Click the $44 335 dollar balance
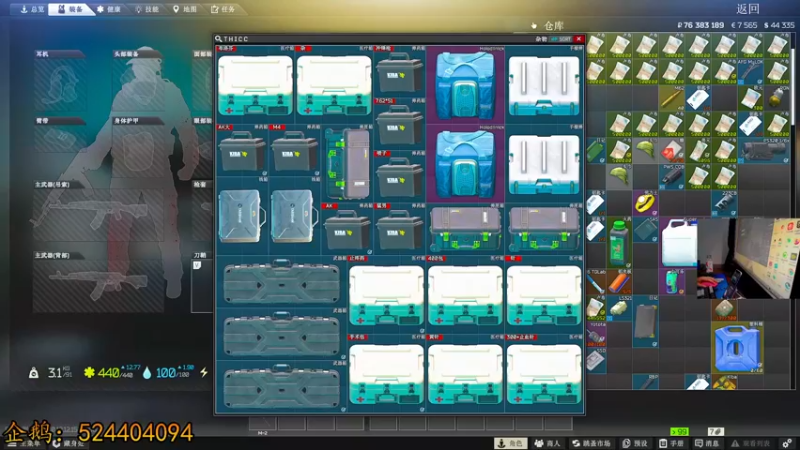The height and width of the screenshot is (450, 800). [779, 25]
